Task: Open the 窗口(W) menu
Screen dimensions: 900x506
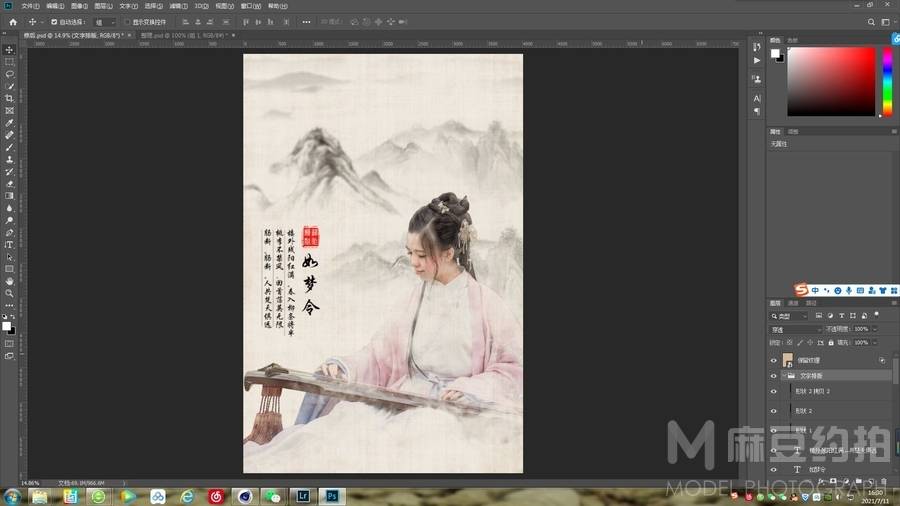Action: click(x=250, y=6)
